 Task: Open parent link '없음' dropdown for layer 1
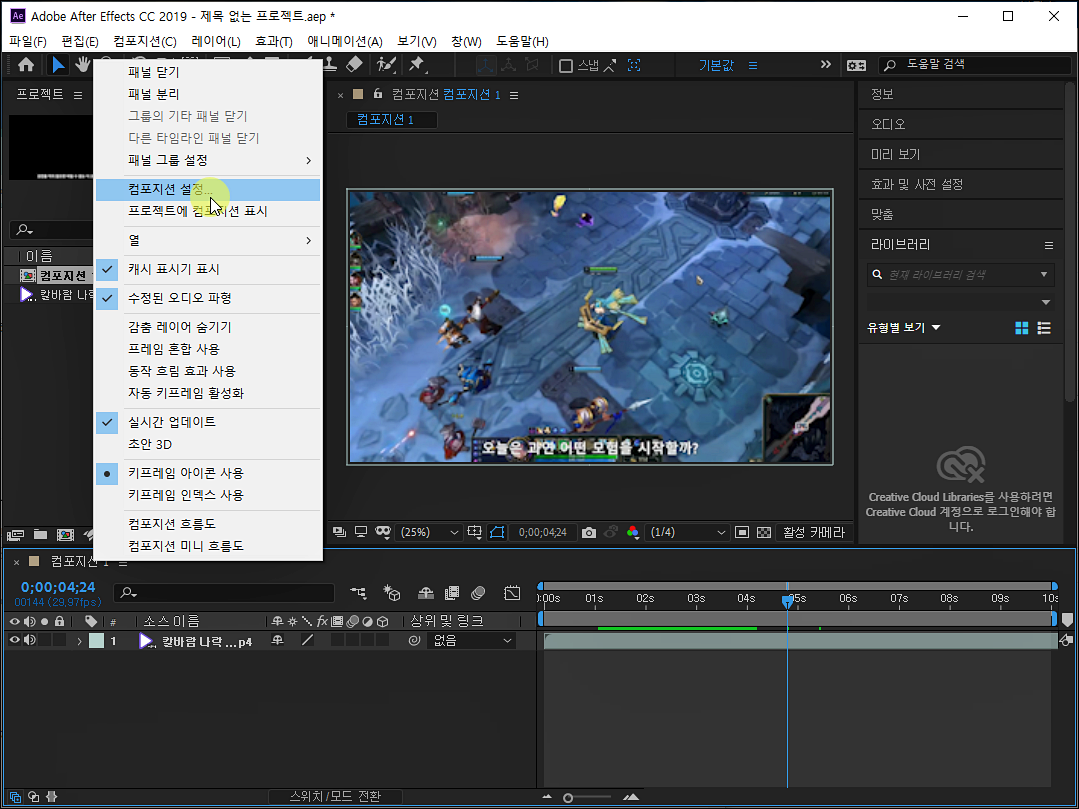point(471,640)
